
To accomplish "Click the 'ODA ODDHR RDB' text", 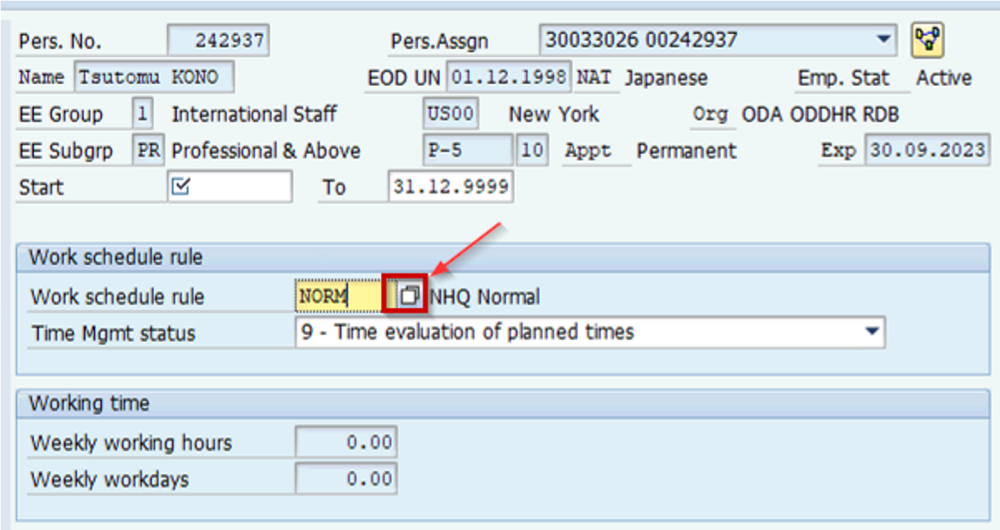I will 820,114.
